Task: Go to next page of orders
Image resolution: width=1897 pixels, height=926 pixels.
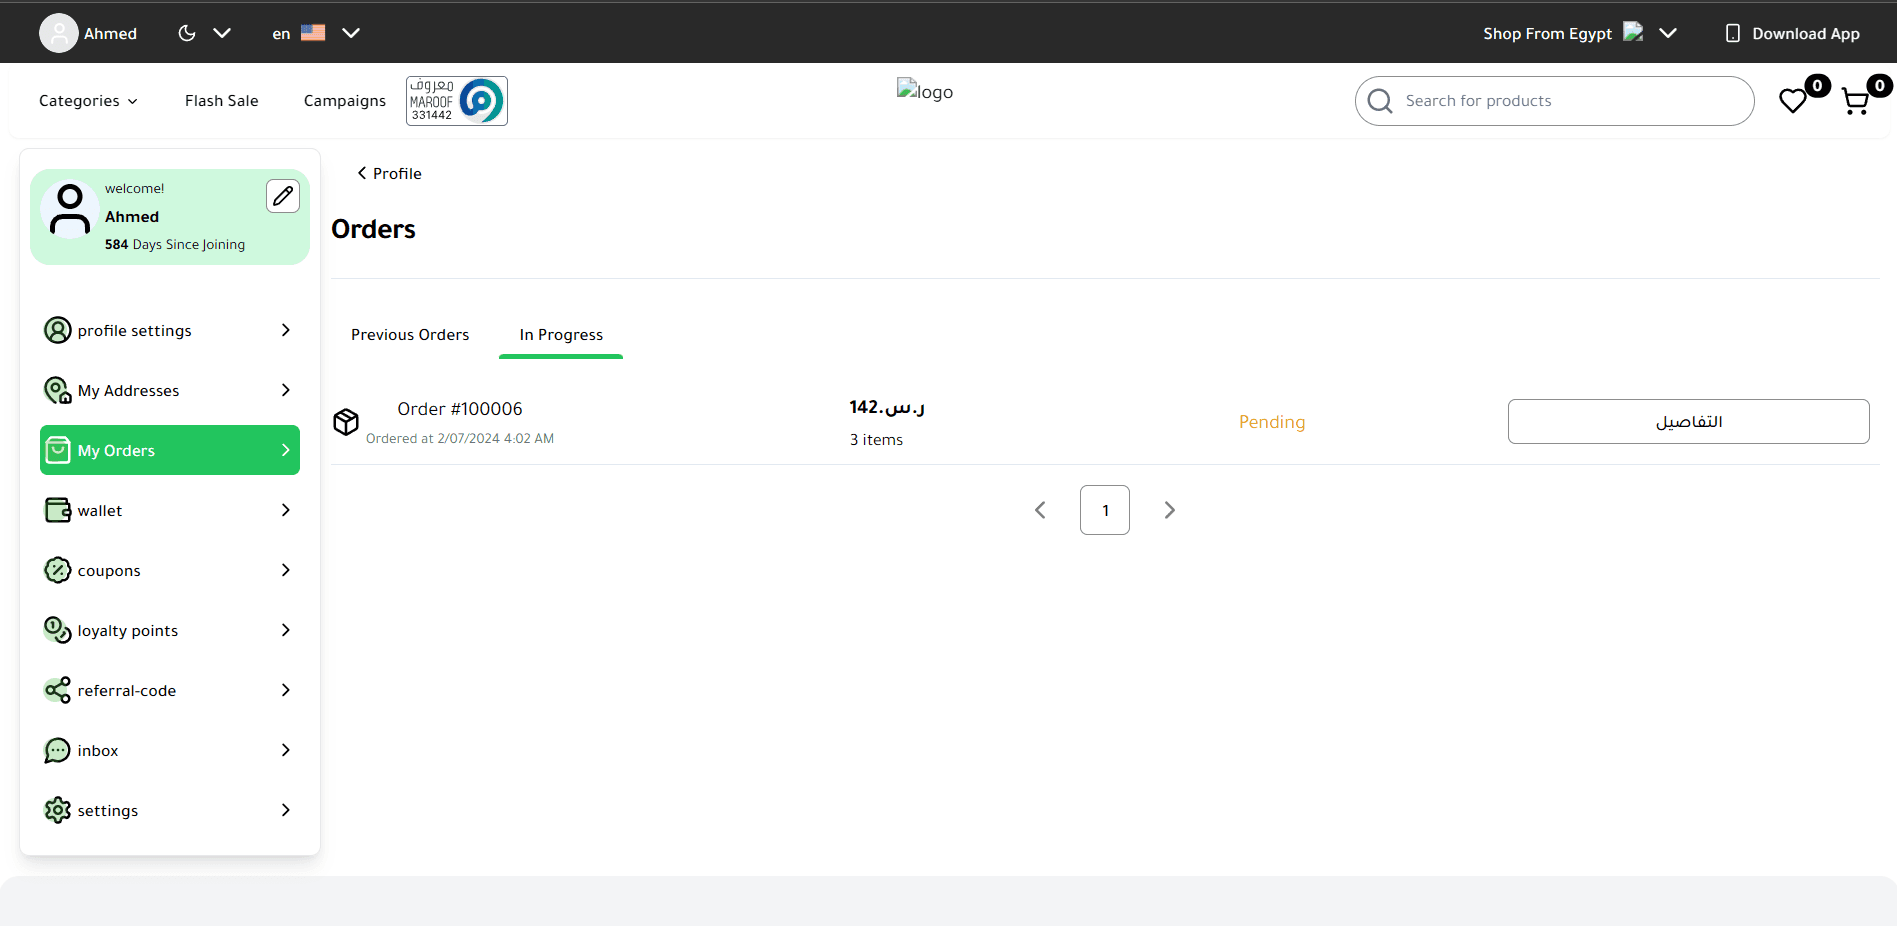Action: click(1169, 510)
